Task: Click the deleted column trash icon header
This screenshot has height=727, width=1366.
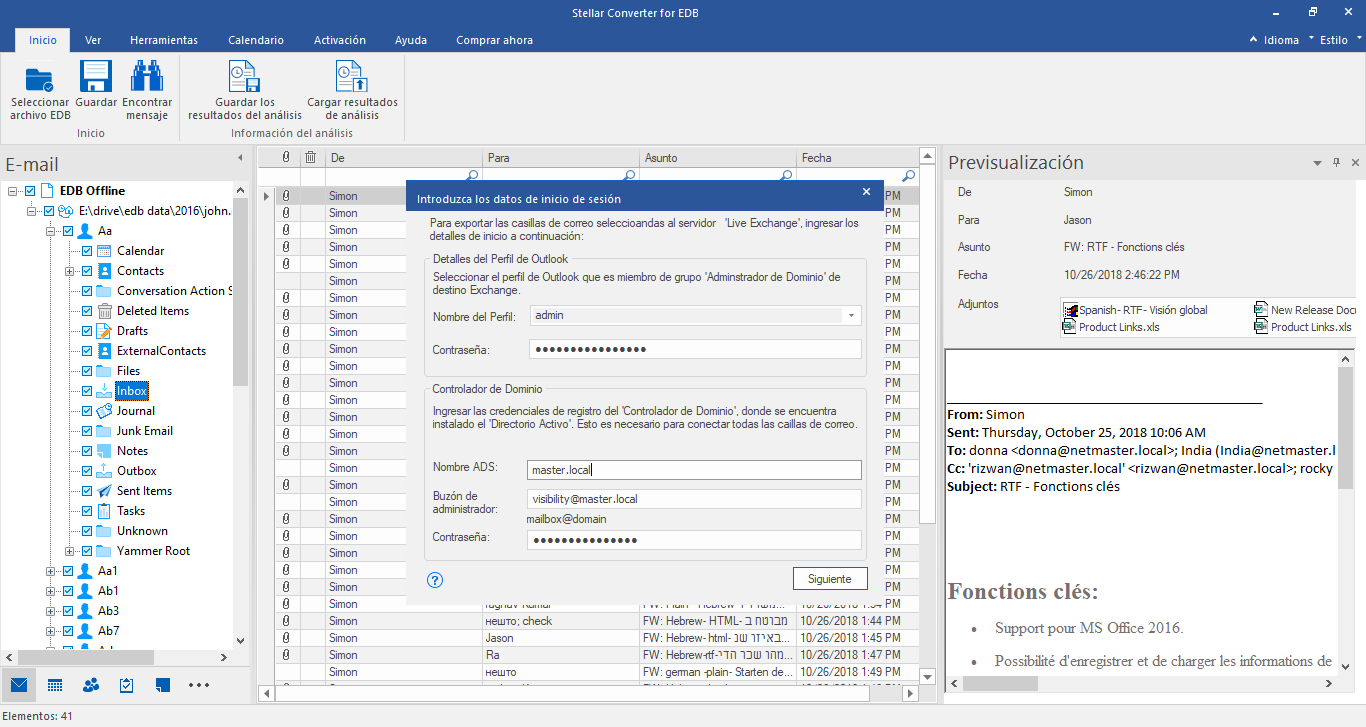Action: tap(311, 157)
